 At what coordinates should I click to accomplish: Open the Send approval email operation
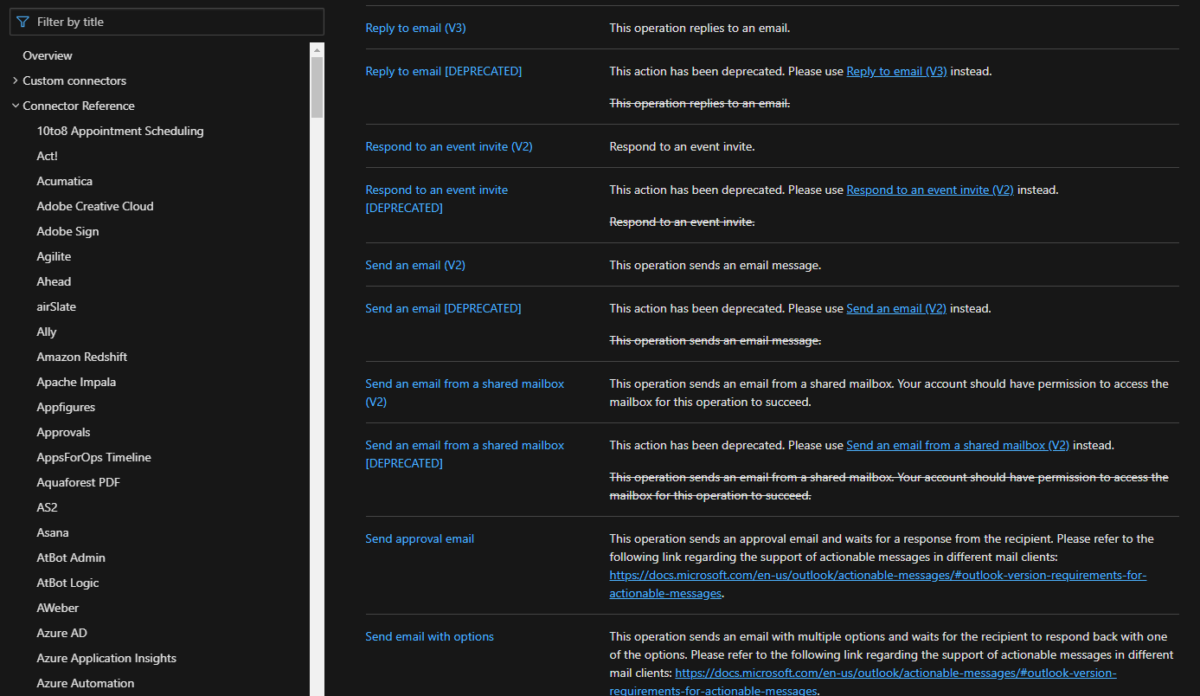pos(419,538)
